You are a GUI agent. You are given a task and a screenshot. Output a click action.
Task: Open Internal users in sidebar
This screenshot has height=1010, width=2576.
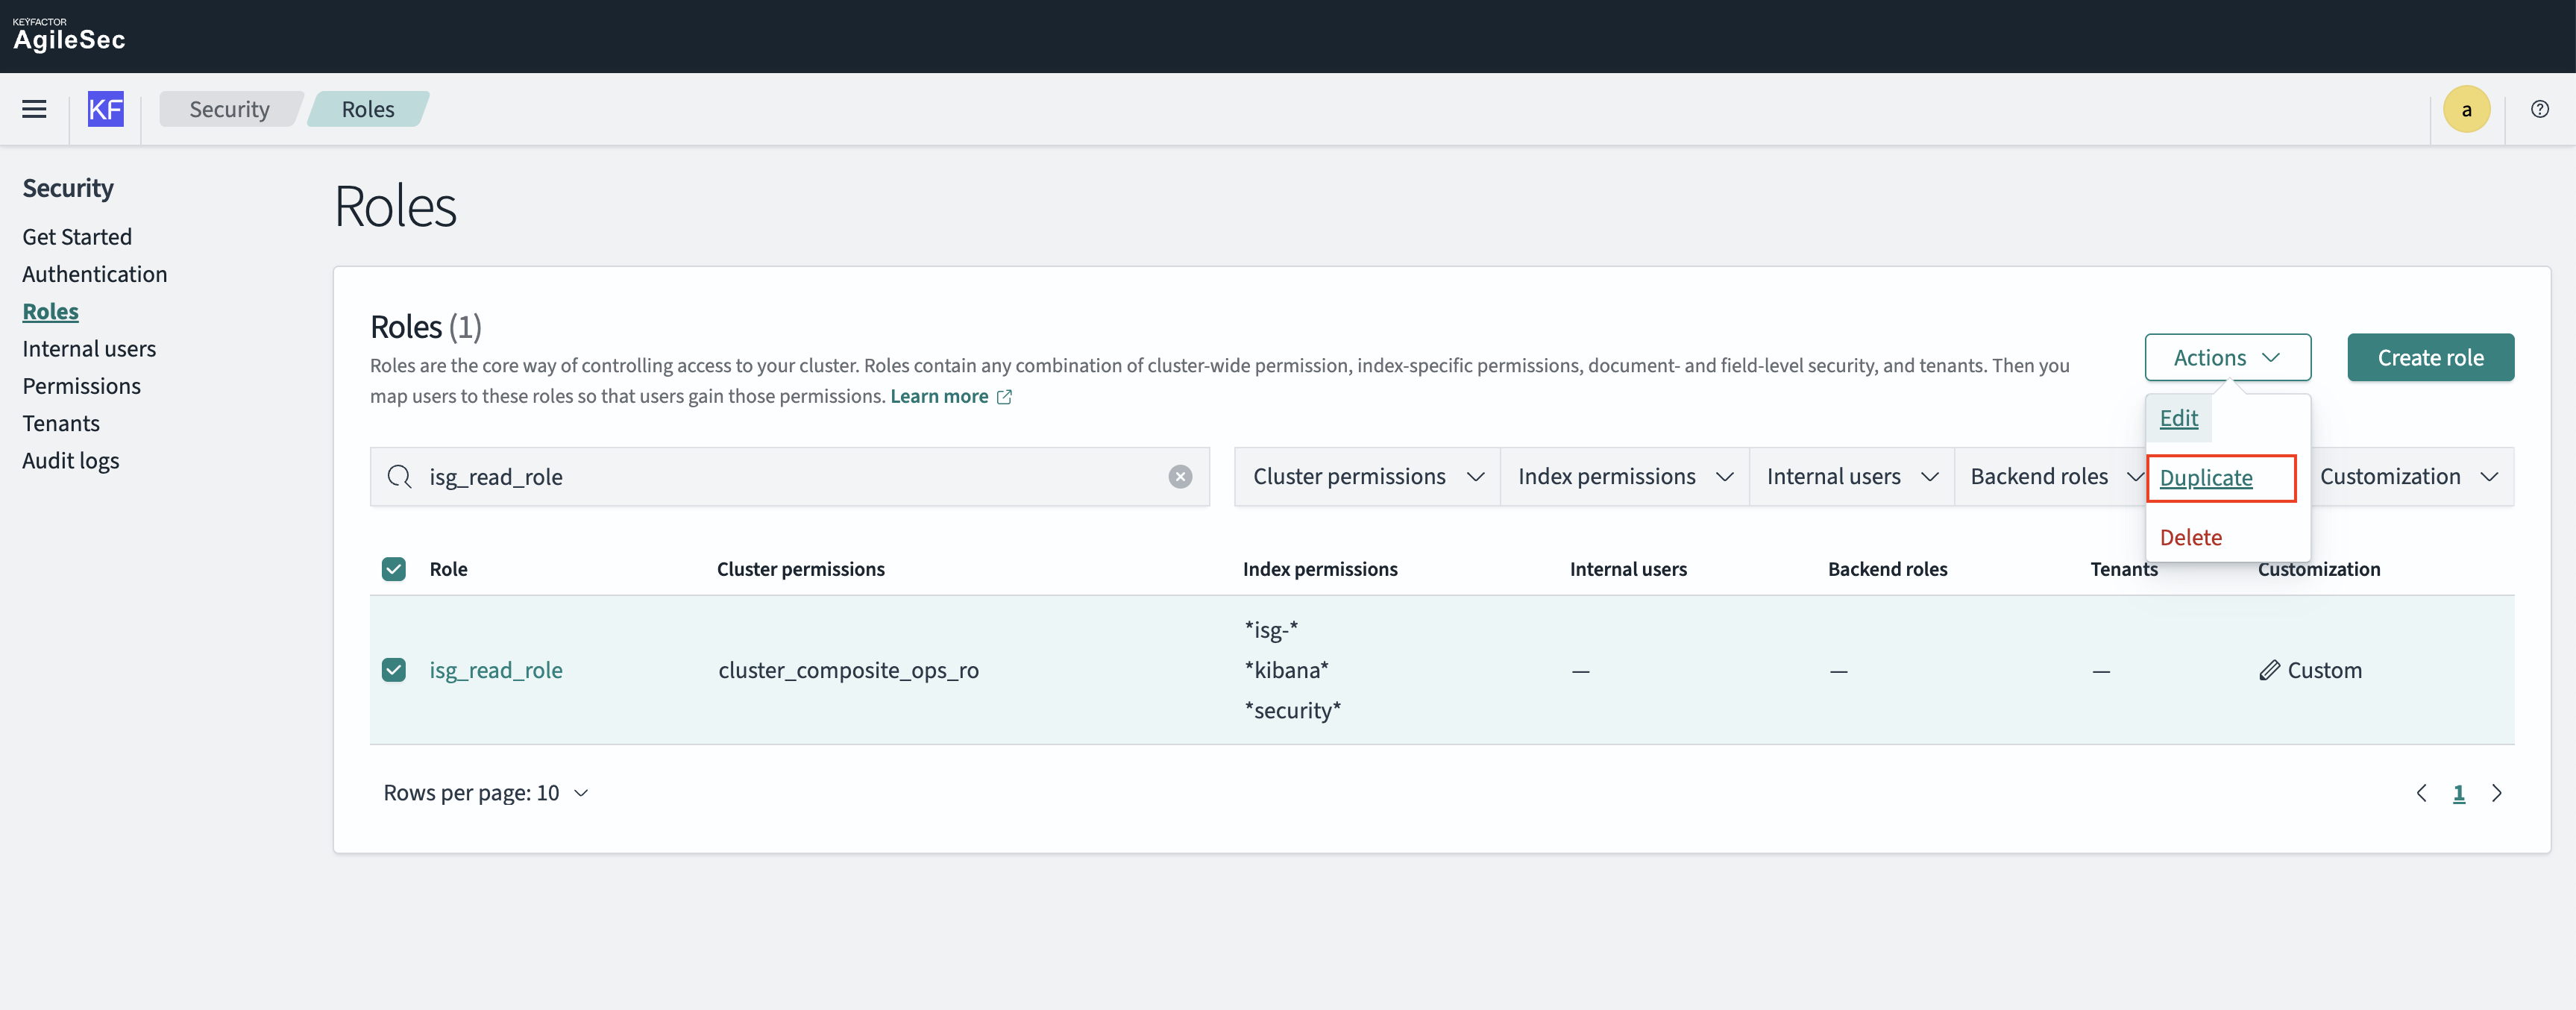pyautogui.click(x=89, y=349)
